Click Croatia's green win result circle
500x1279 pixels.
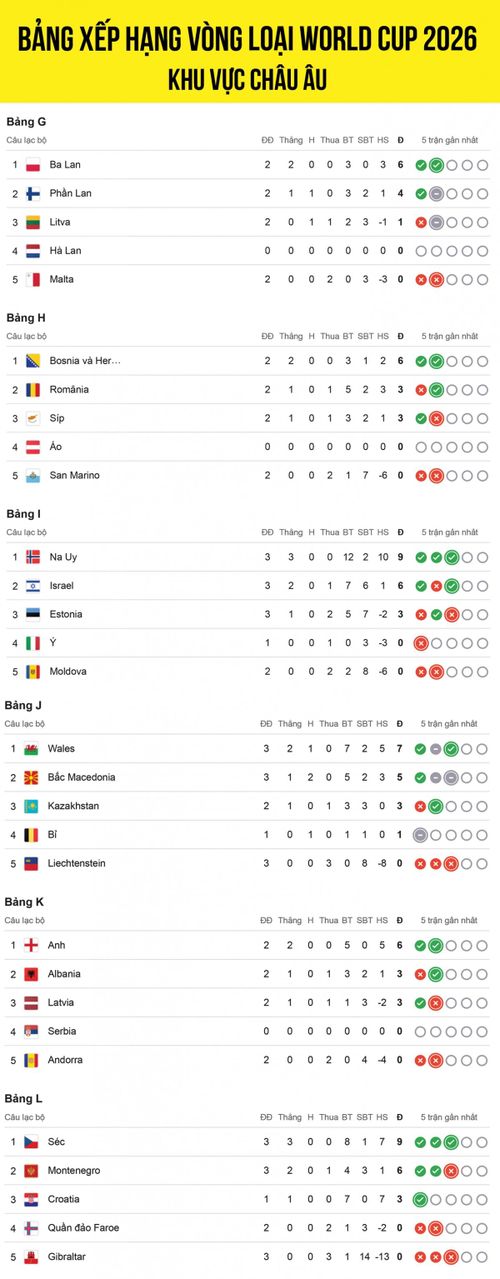point(420,1199)
